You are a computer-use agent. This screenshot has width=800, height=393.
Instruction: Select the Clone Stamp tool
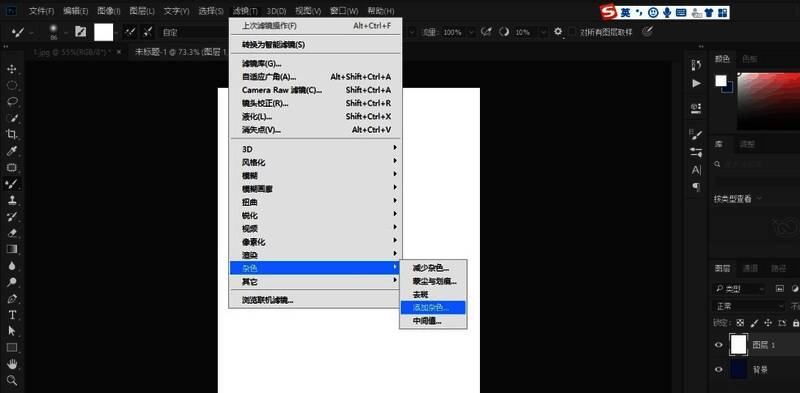[x=12, y=200]
